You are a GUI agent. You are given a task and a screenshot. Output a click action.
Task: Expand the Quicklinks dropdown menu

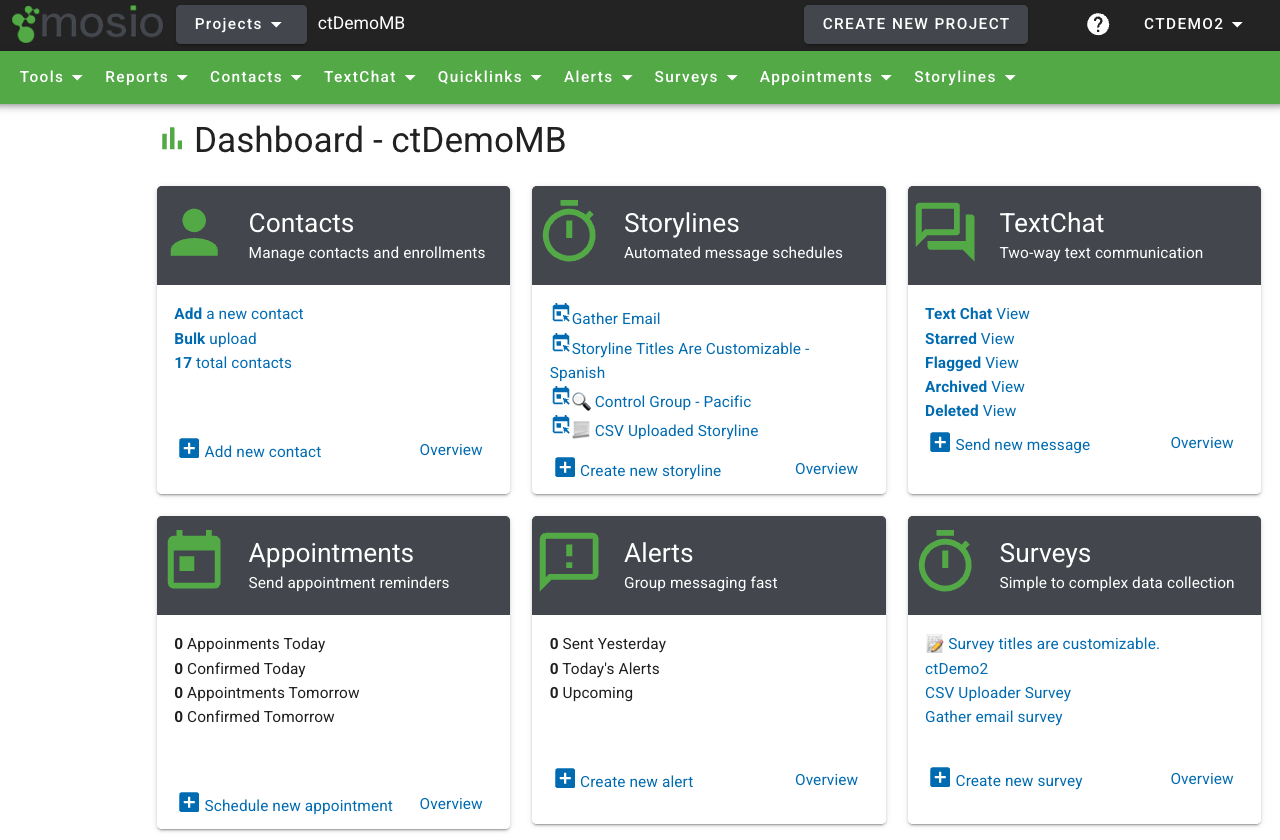coord(489,77)
